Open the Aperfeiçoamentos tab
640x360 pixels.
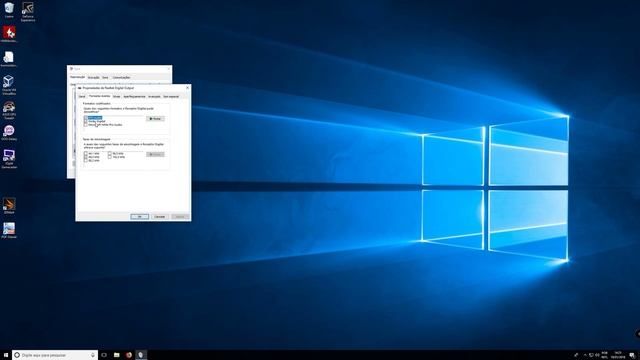click(x=134, y=96)
